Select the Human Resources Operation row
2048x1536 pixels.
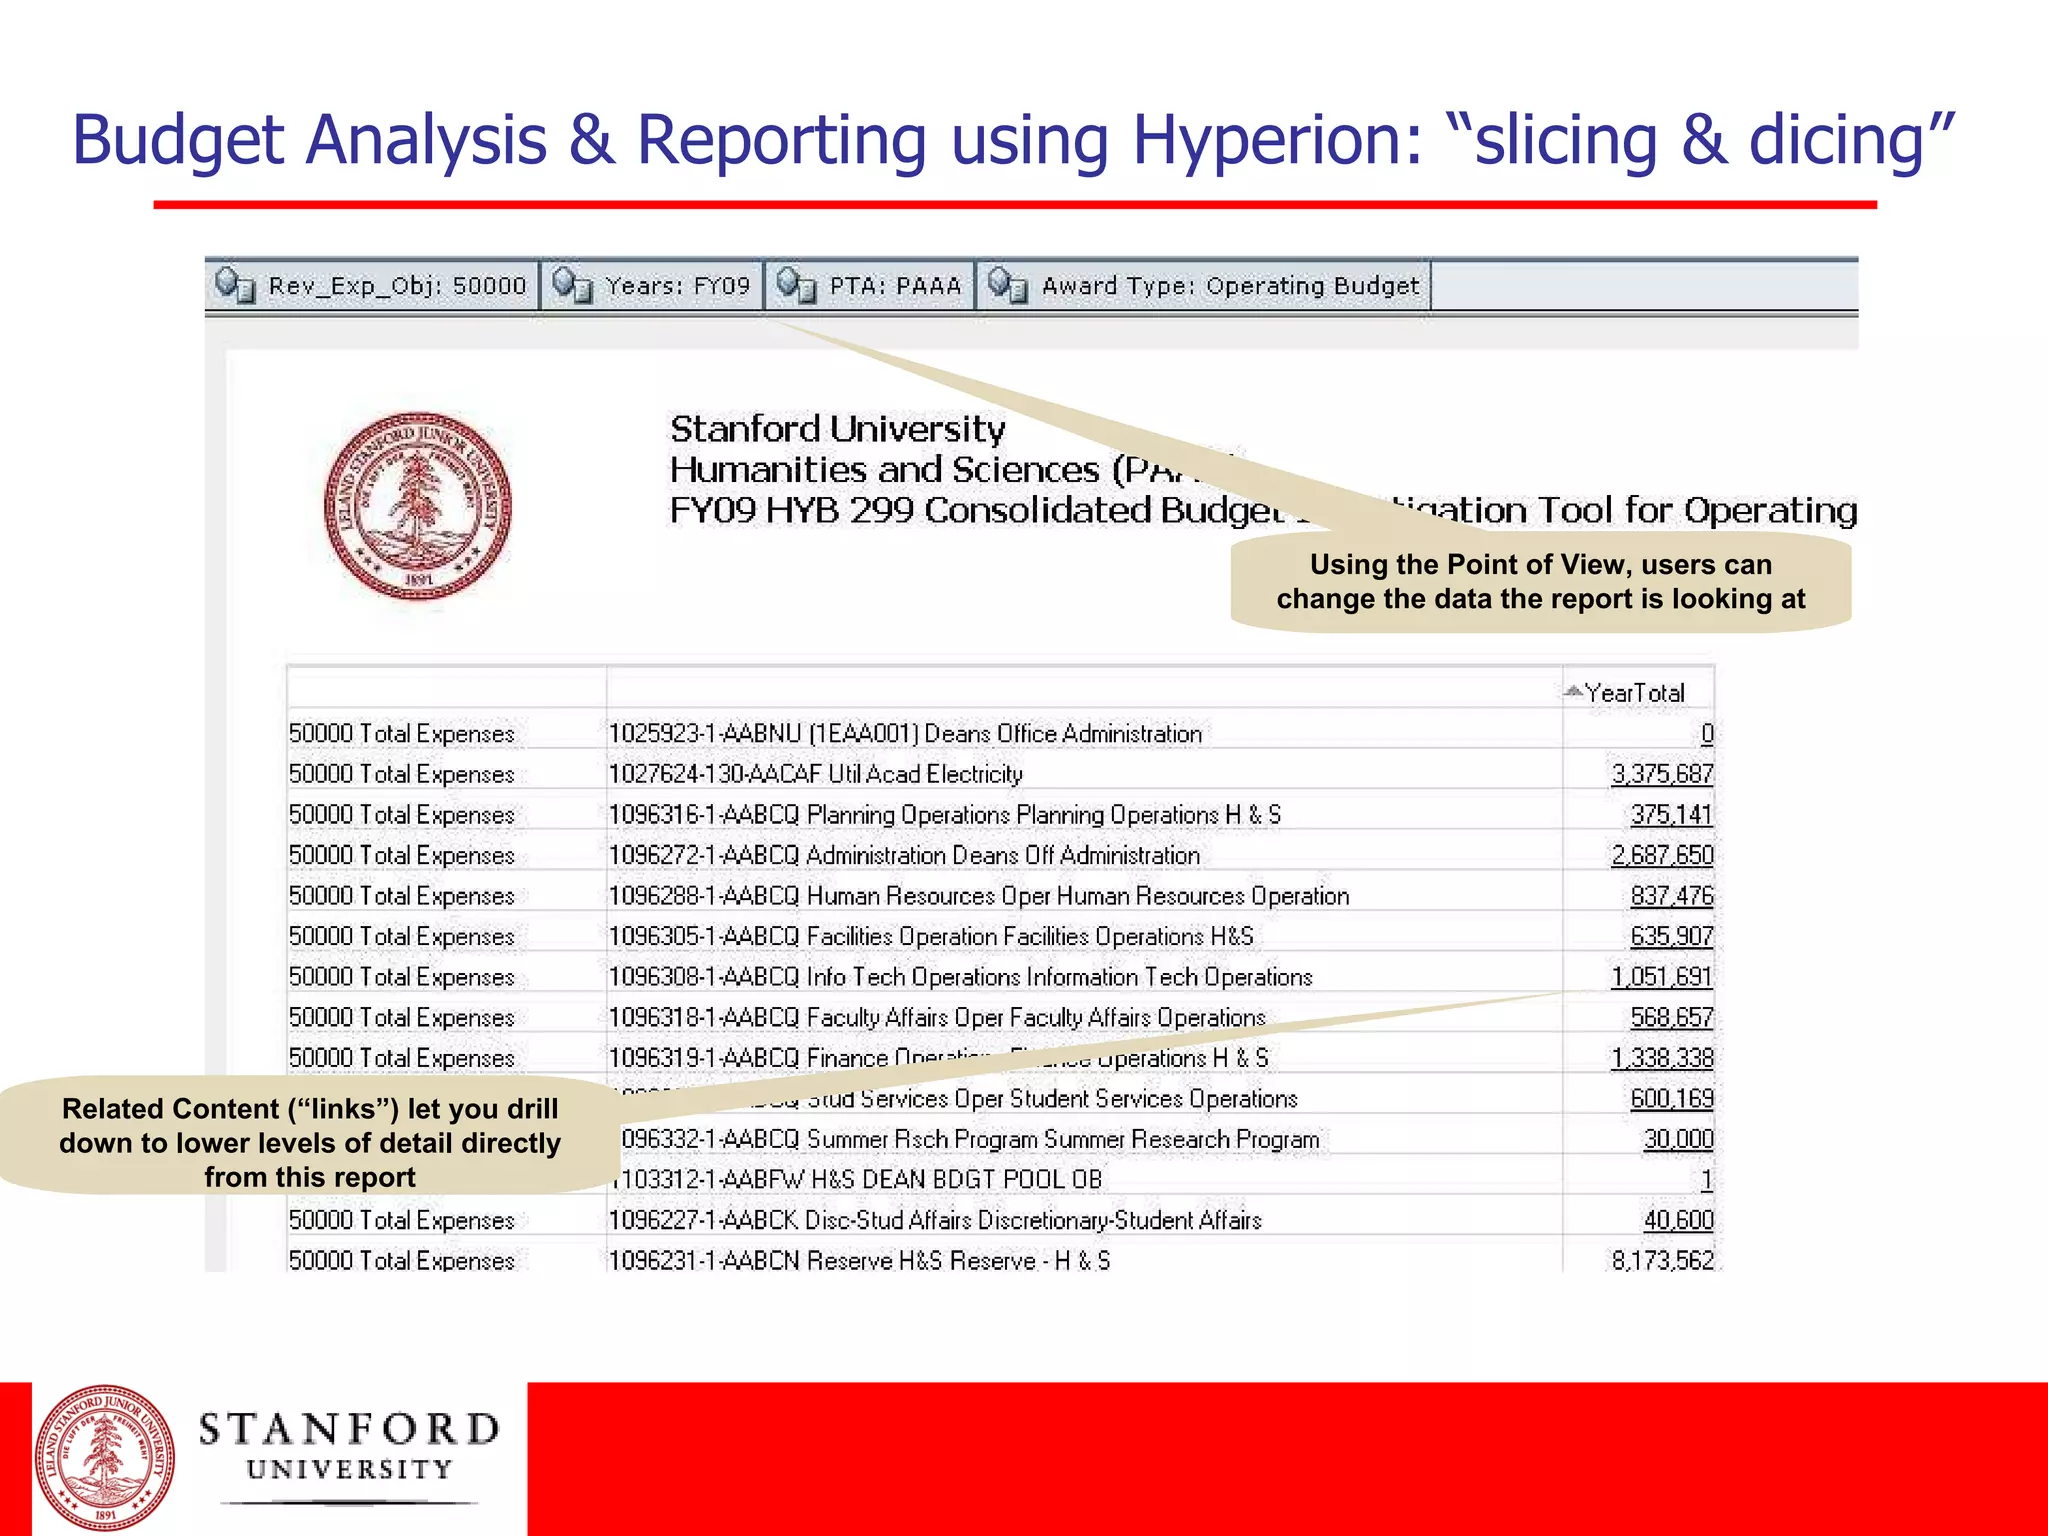(x=979, y=896)
